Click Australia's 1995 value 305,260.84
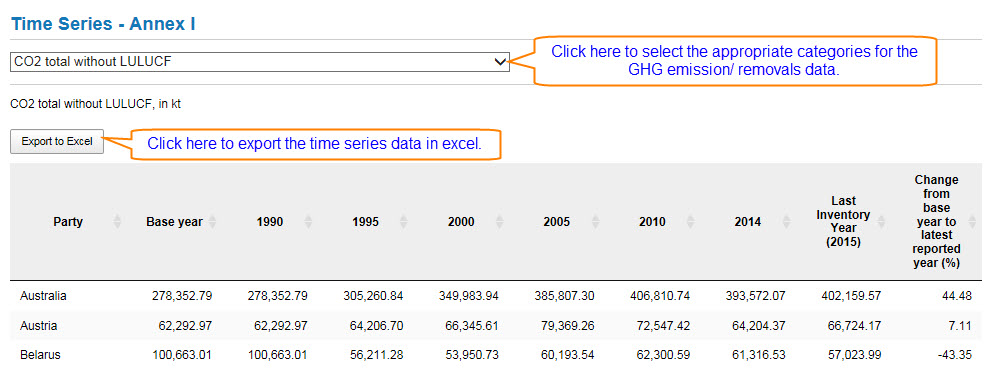This screenshot has height=369, width=992. click(x=373, y=296)
